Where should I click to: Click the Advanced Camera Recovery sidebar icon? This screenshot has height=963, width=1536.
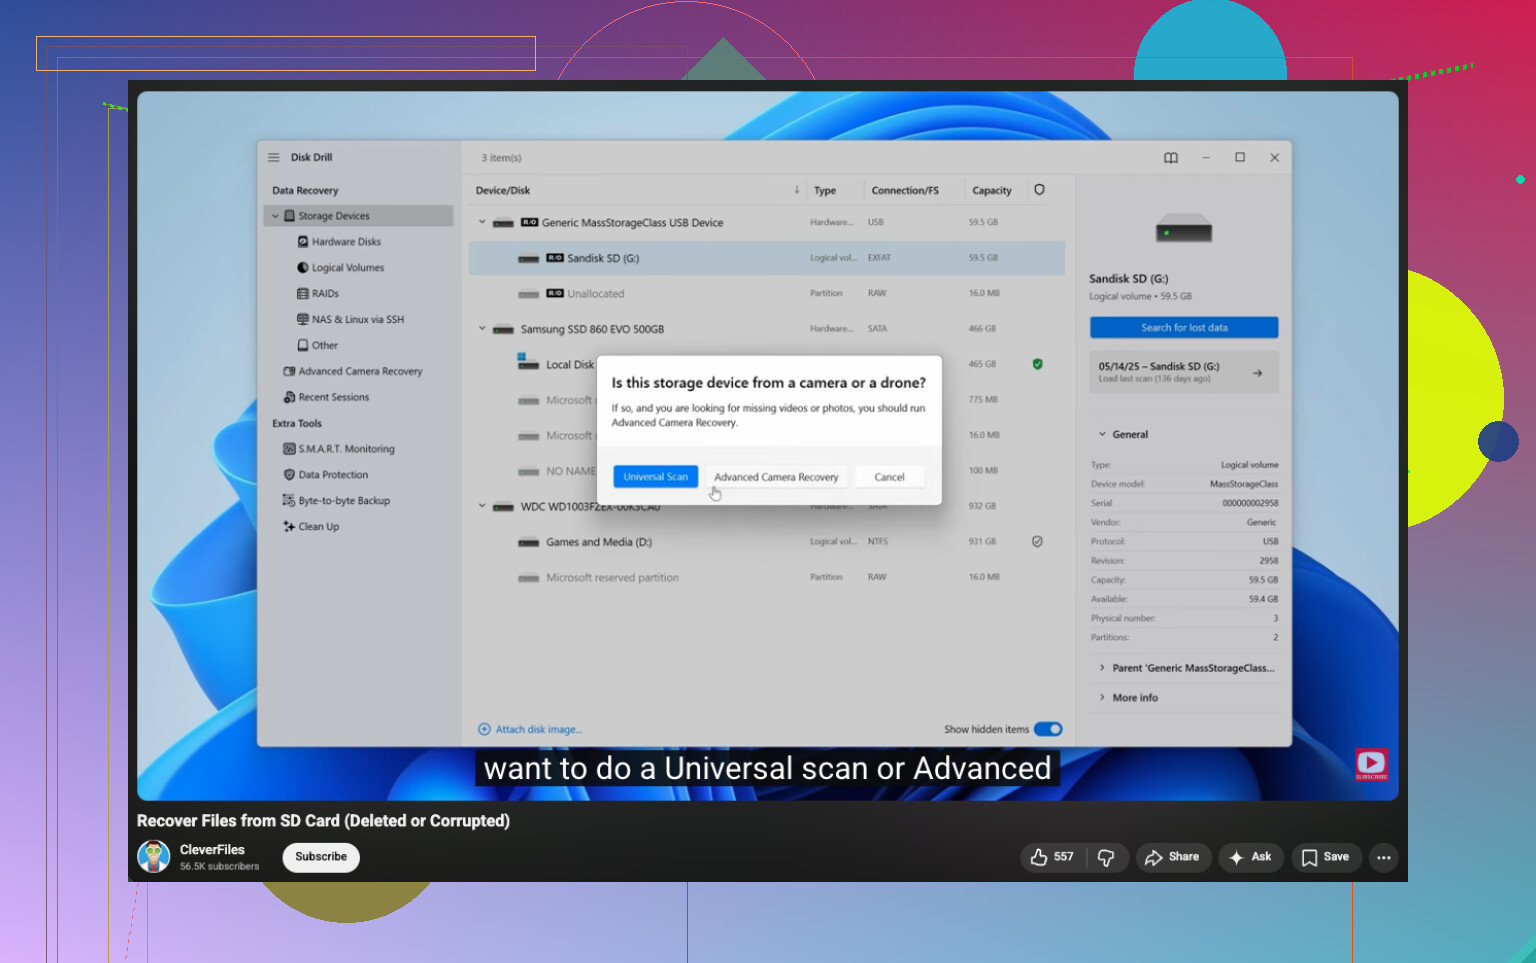(x=290, y=372)
